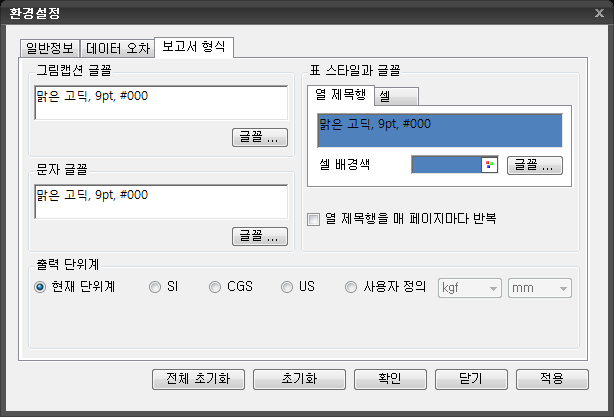This screenshot has height=418, width=614.
Task: Select the 현재 단위계 radio button
Action: pyautogui.click(x=40, y=287)
